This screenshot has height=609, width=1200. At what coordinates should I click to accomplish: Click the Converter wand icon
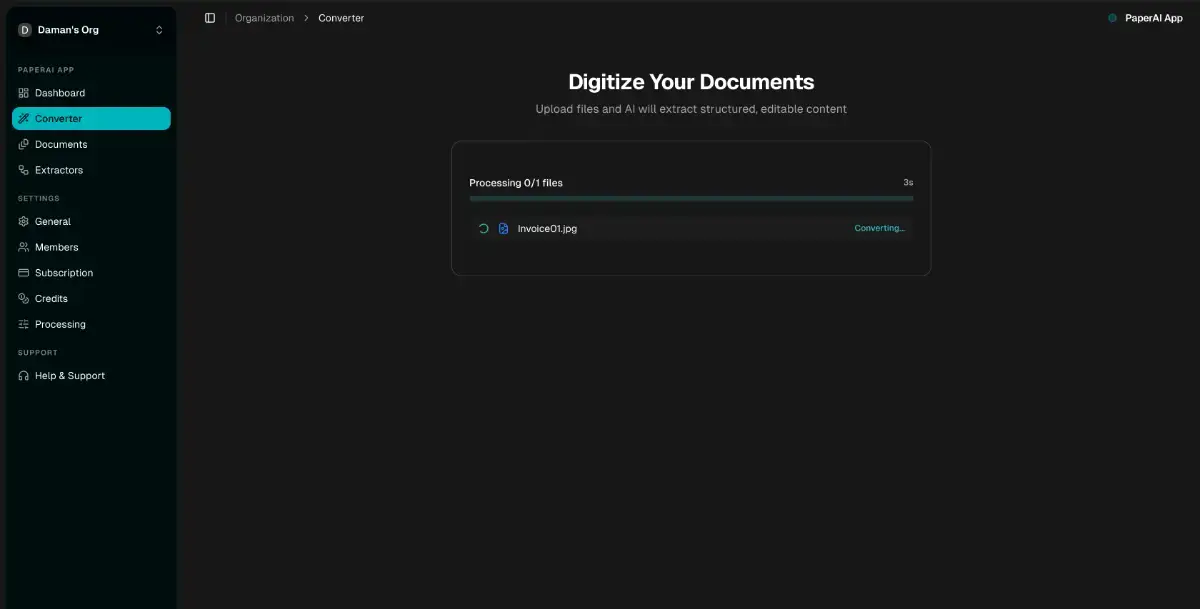coord(24,119)
